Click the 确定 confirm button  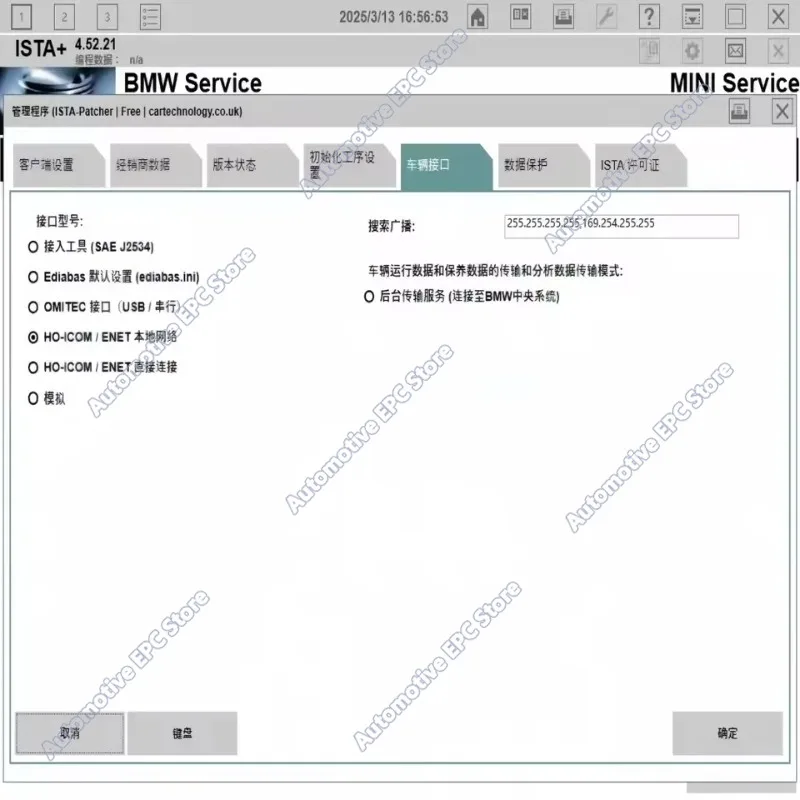click(727, 733)
